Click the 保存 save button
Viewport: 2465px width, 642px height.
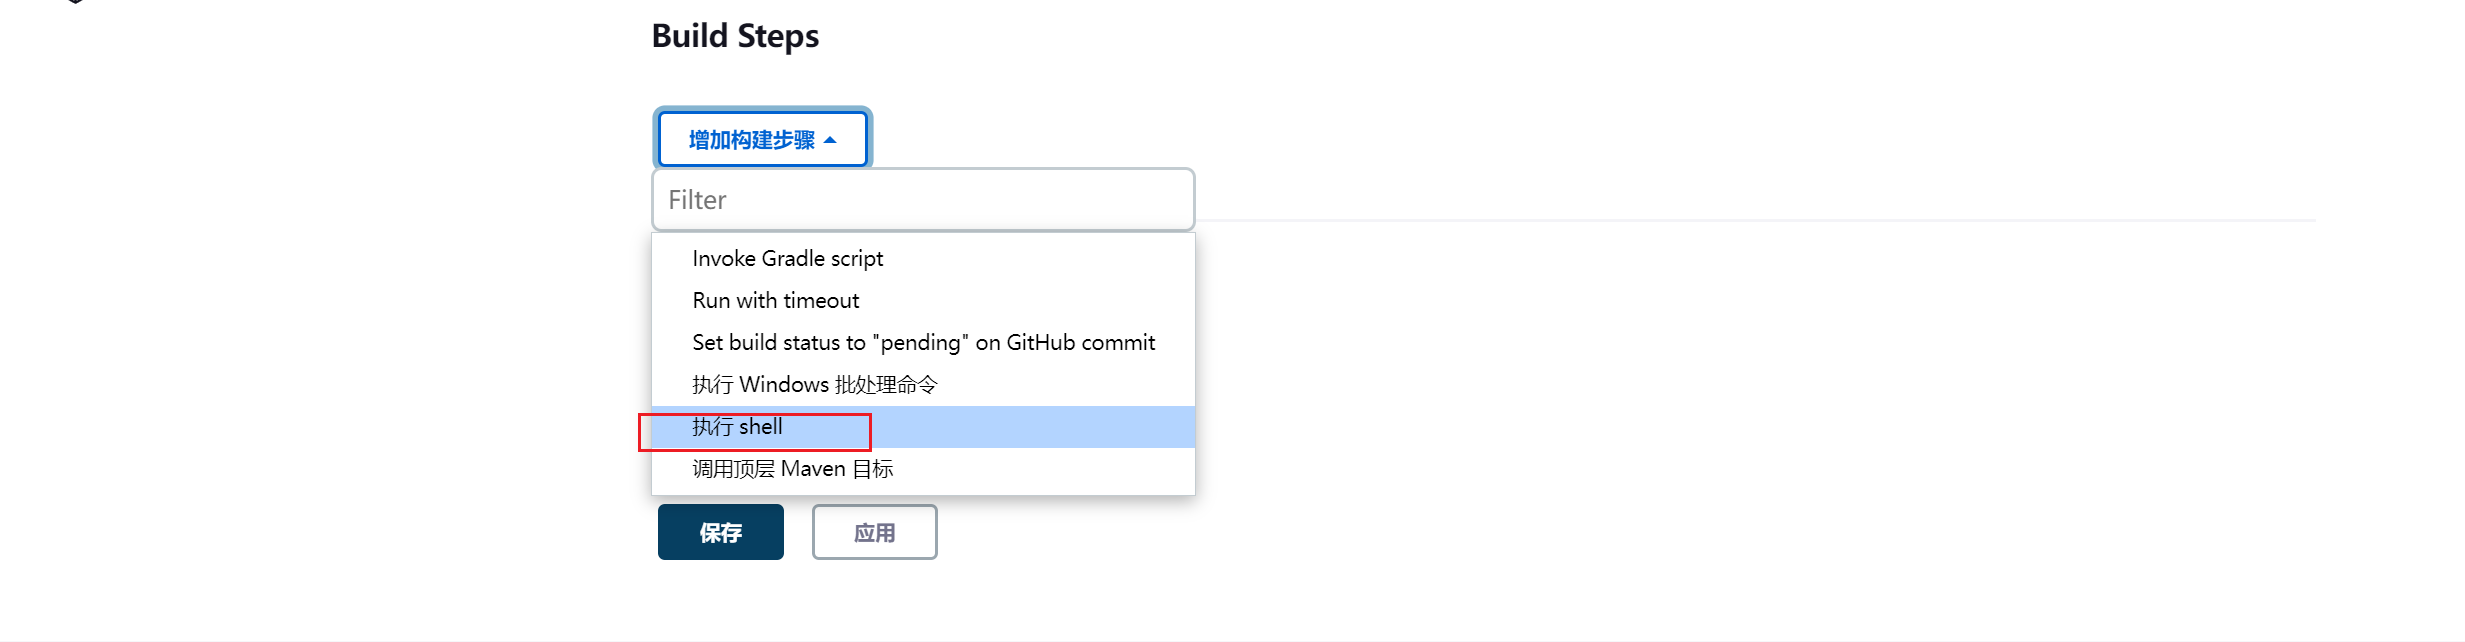point(720,532)
